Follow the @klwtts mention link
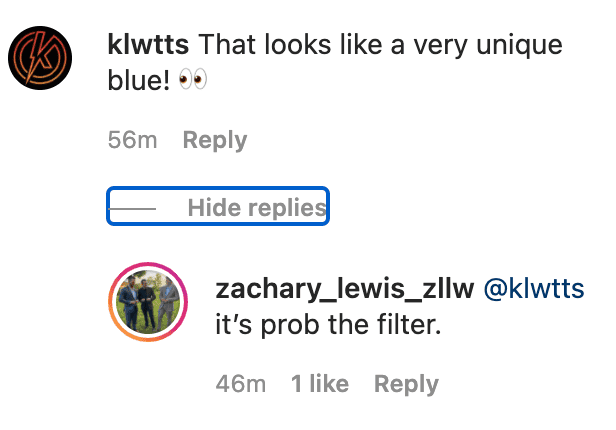The height and width of the screenshot is (430, 616). pos(534,289)
